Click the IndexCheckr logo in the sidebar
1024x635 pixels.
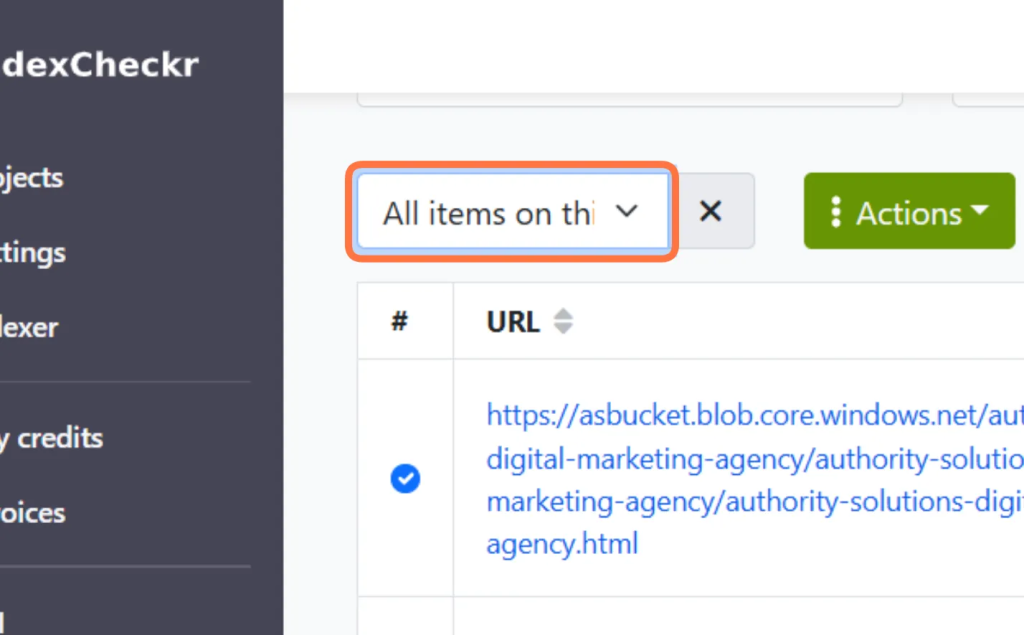pos(99,64)
